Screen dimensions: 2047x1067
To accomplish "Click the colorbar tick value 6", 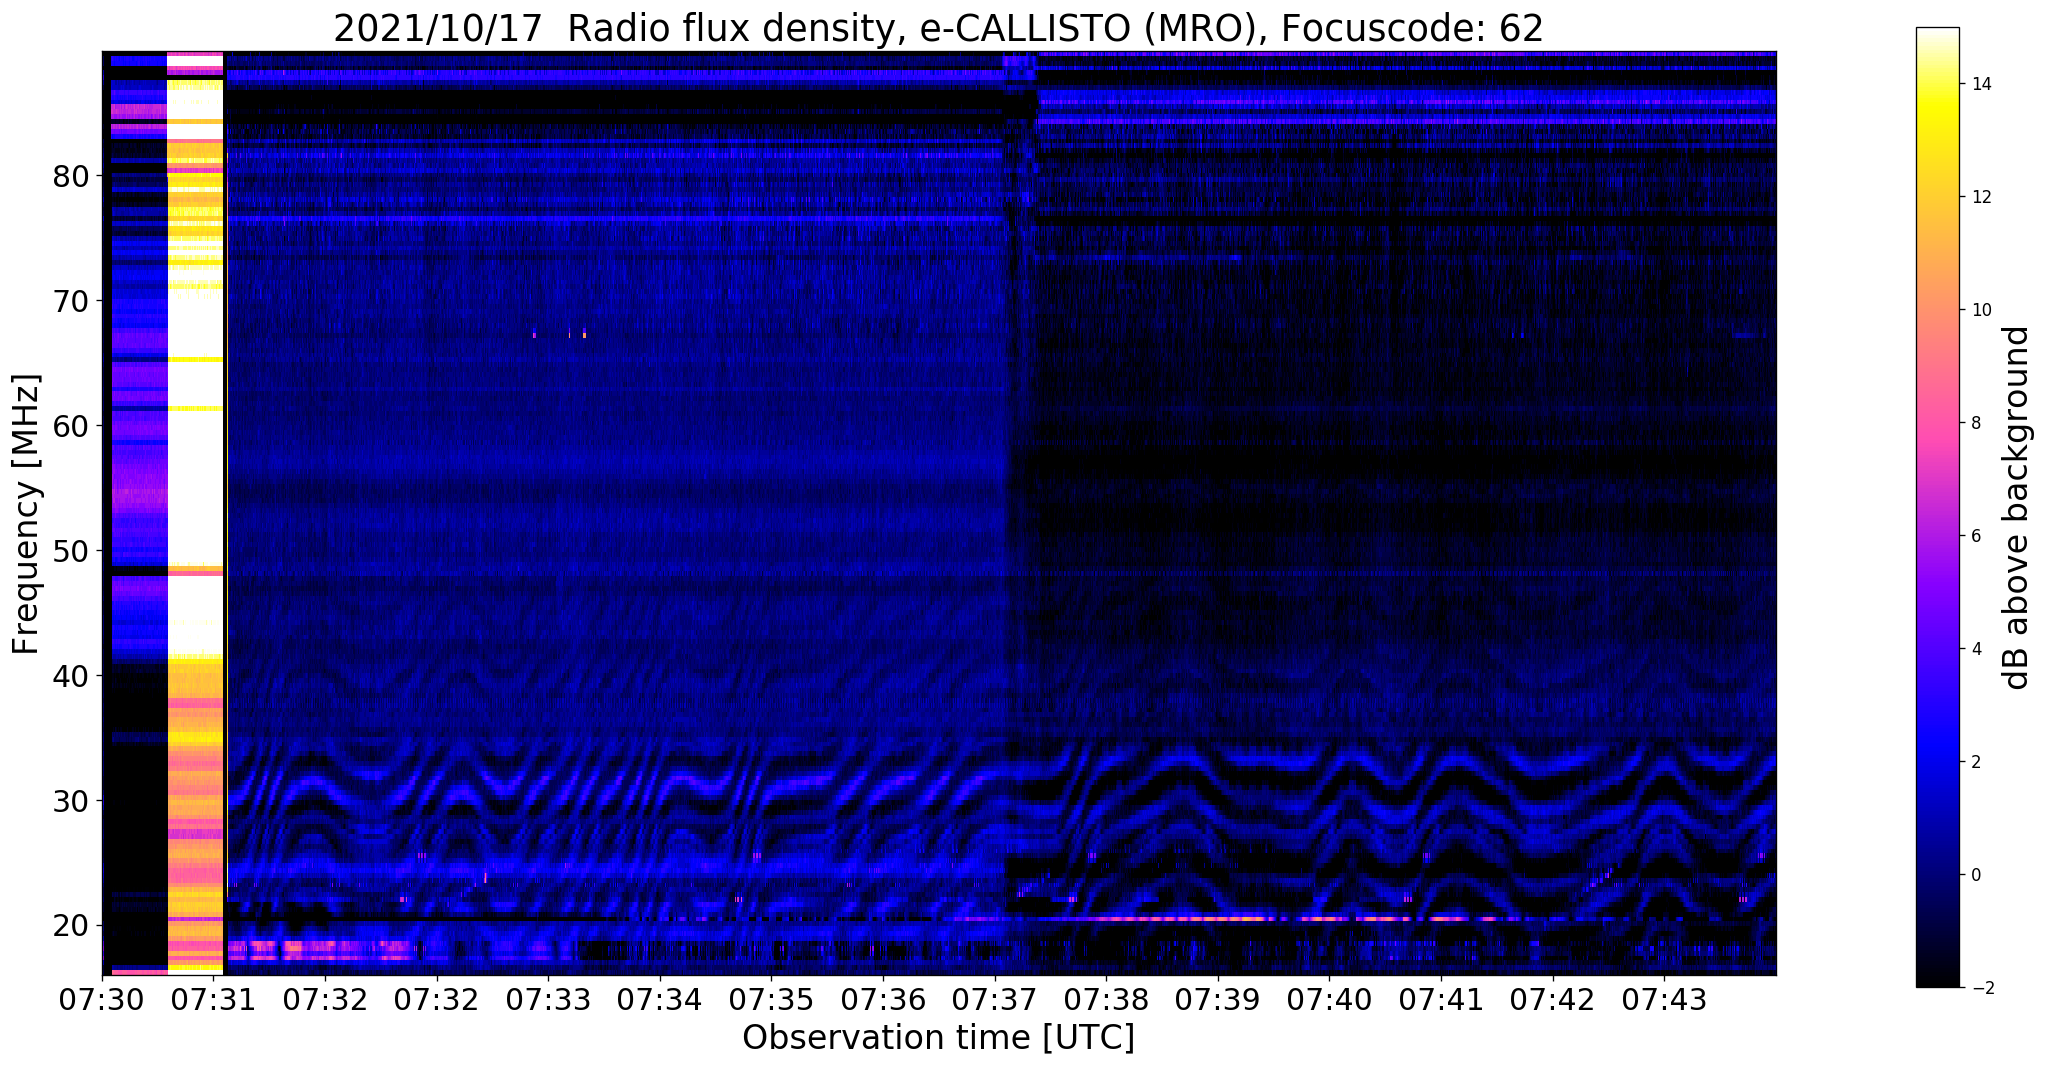I will [x=1975, y=536].
